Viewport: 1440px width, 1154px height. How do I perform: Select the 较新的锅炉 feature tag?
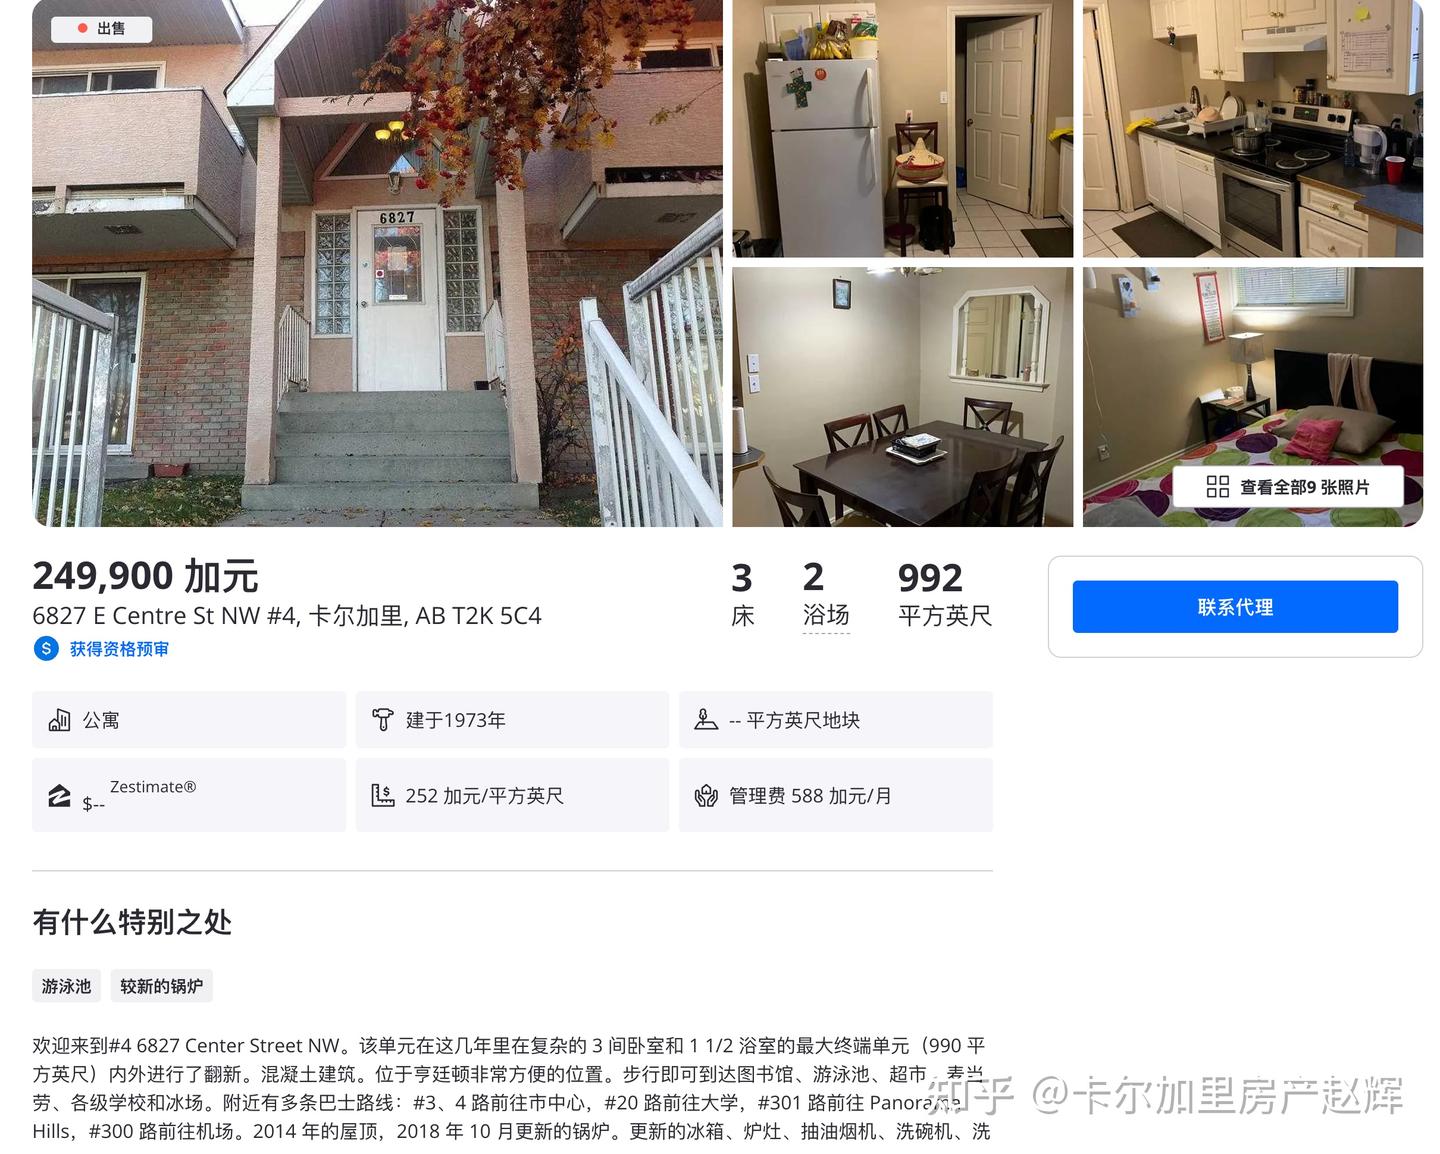[x=162, y=986]
